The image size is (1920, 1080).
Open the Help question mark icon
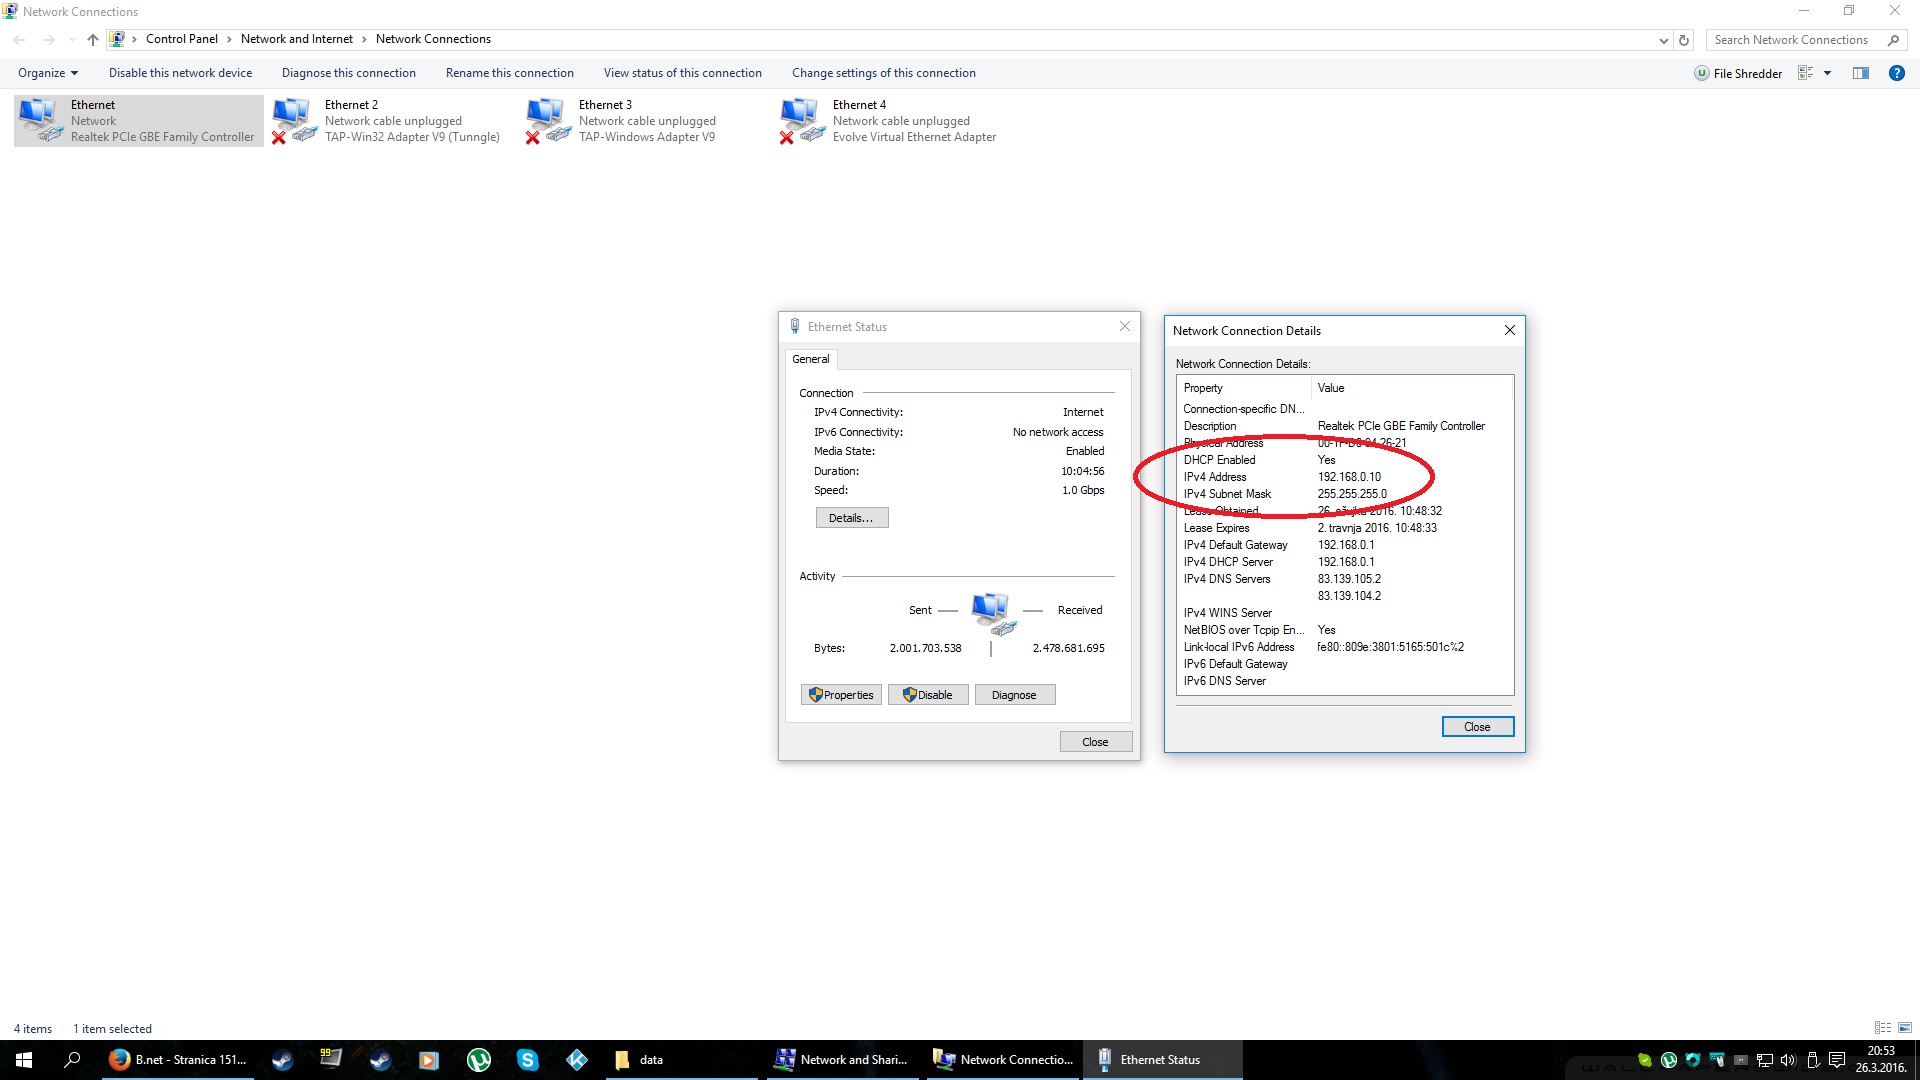coord(1896,73)
